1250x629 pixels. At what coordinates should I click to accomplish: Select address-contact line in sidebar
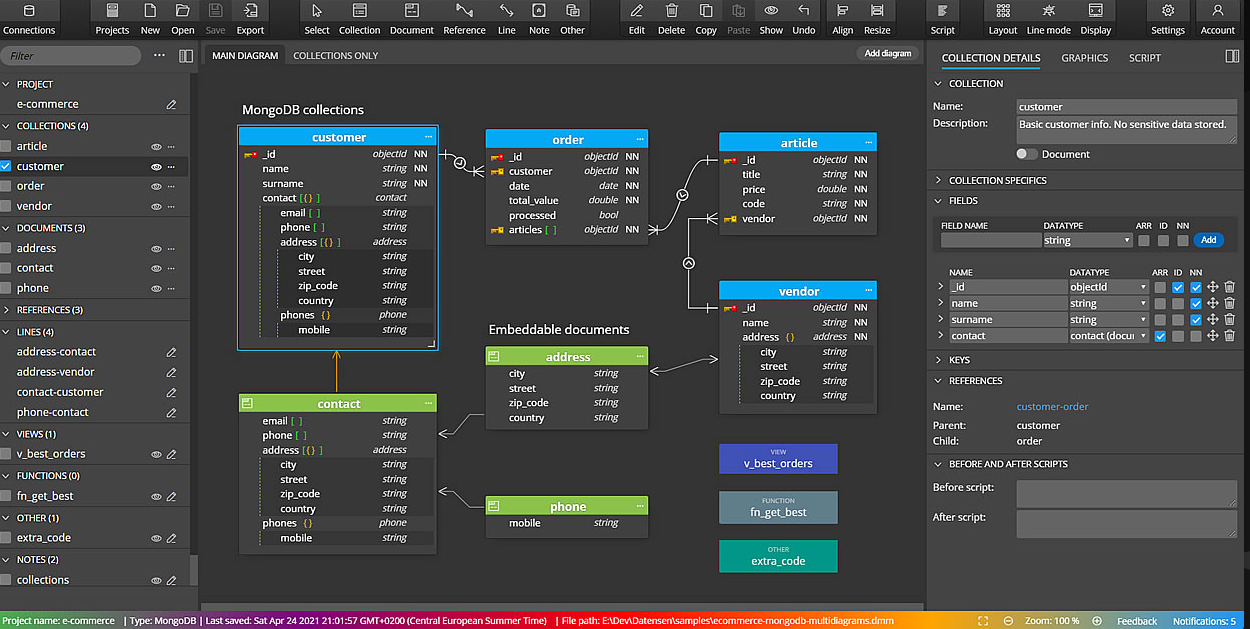pyautogui.click(x=56, y=352)
